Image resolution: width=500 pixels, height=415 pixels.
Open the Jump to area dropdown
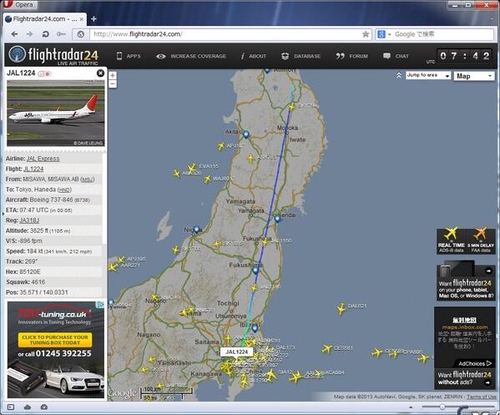pyautogui.click(x=428, y=75)
